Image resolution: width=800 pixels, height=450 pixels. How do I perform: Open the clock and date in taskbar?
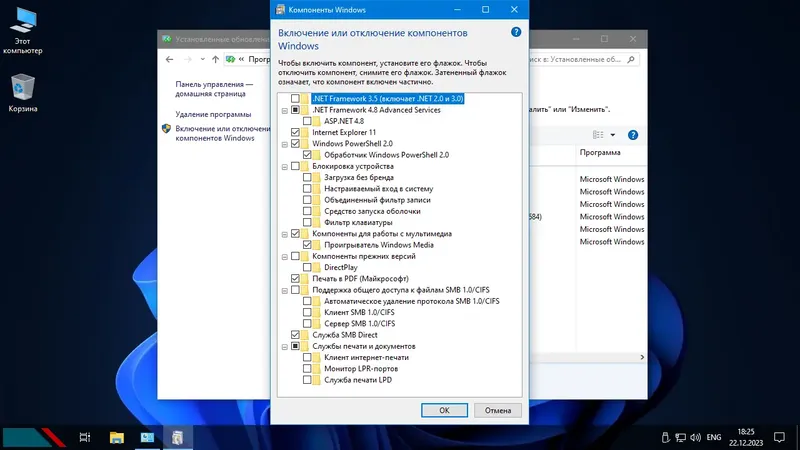pos(746,437)
